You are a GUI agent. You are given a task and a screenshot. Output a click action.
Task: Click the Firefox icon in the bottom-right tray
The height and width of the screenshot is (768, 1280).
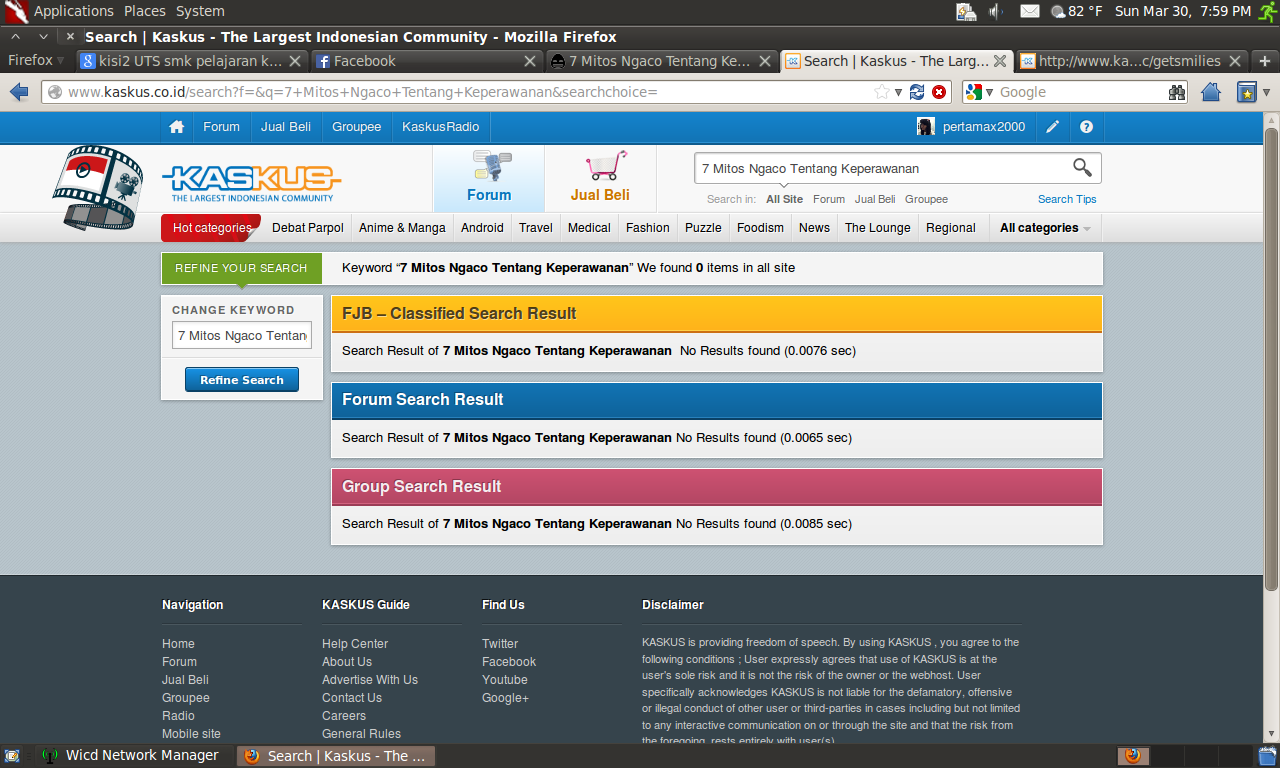tap(1133, 756)
